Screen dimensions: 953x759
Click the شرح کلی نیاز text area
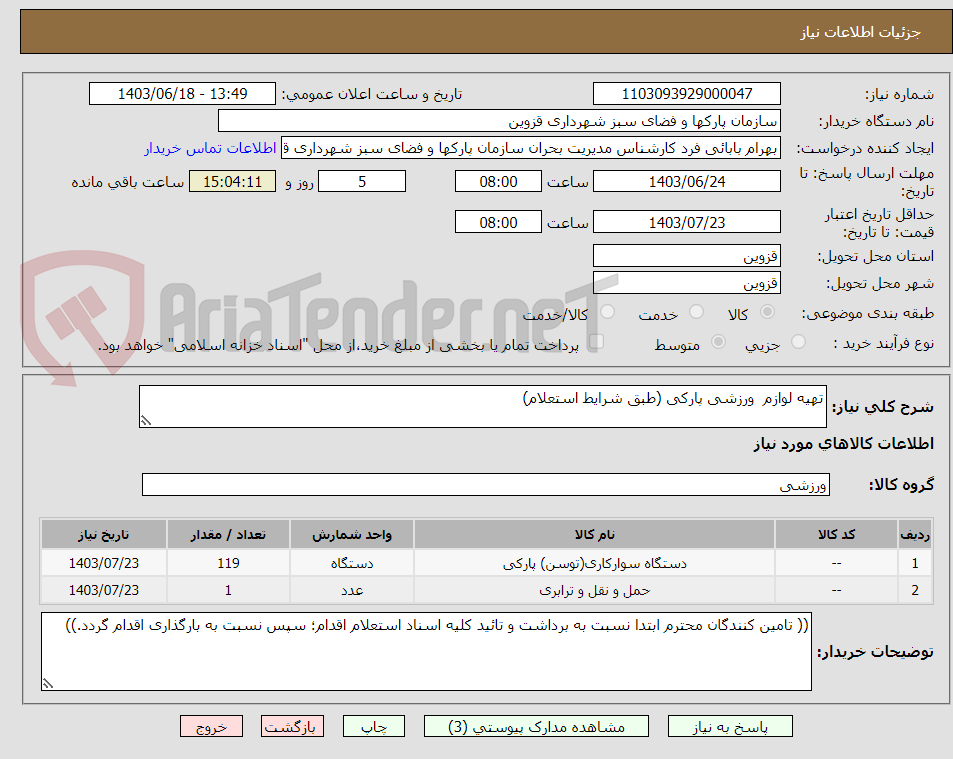tap(483, 406)
